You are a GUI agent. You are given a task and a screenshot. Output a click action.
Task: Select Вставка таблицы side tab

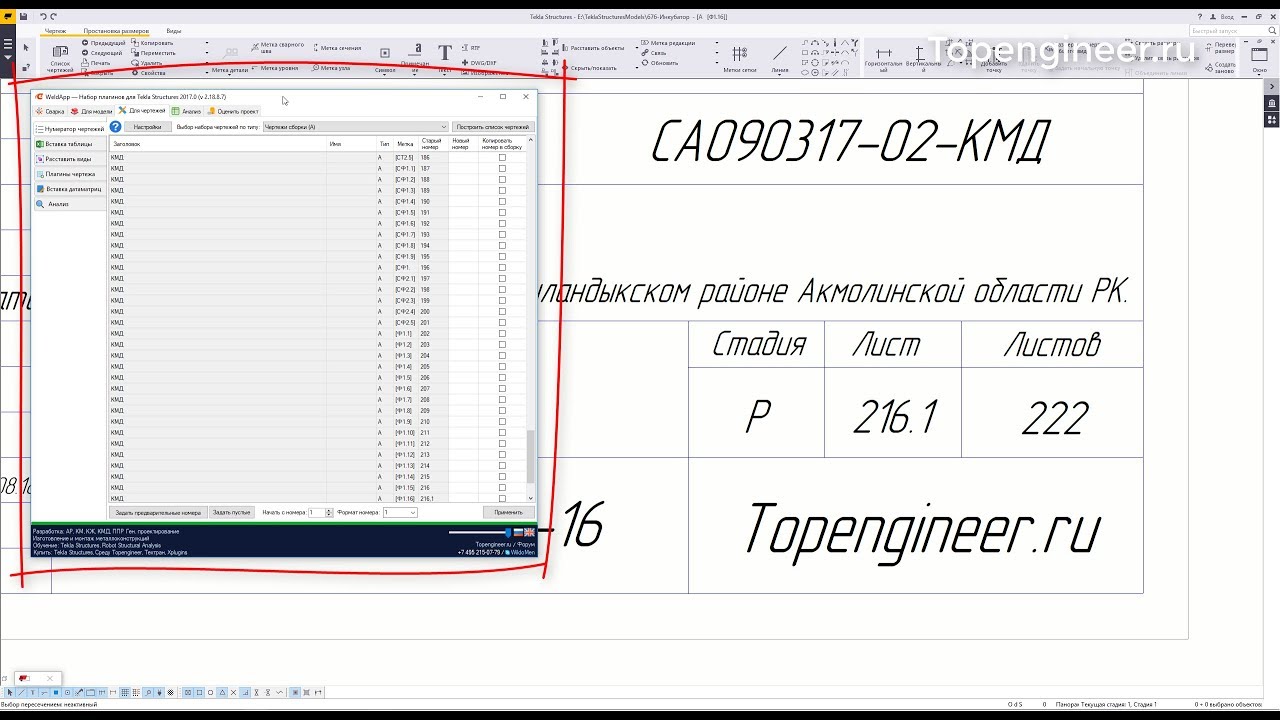(x=69, y=144)
